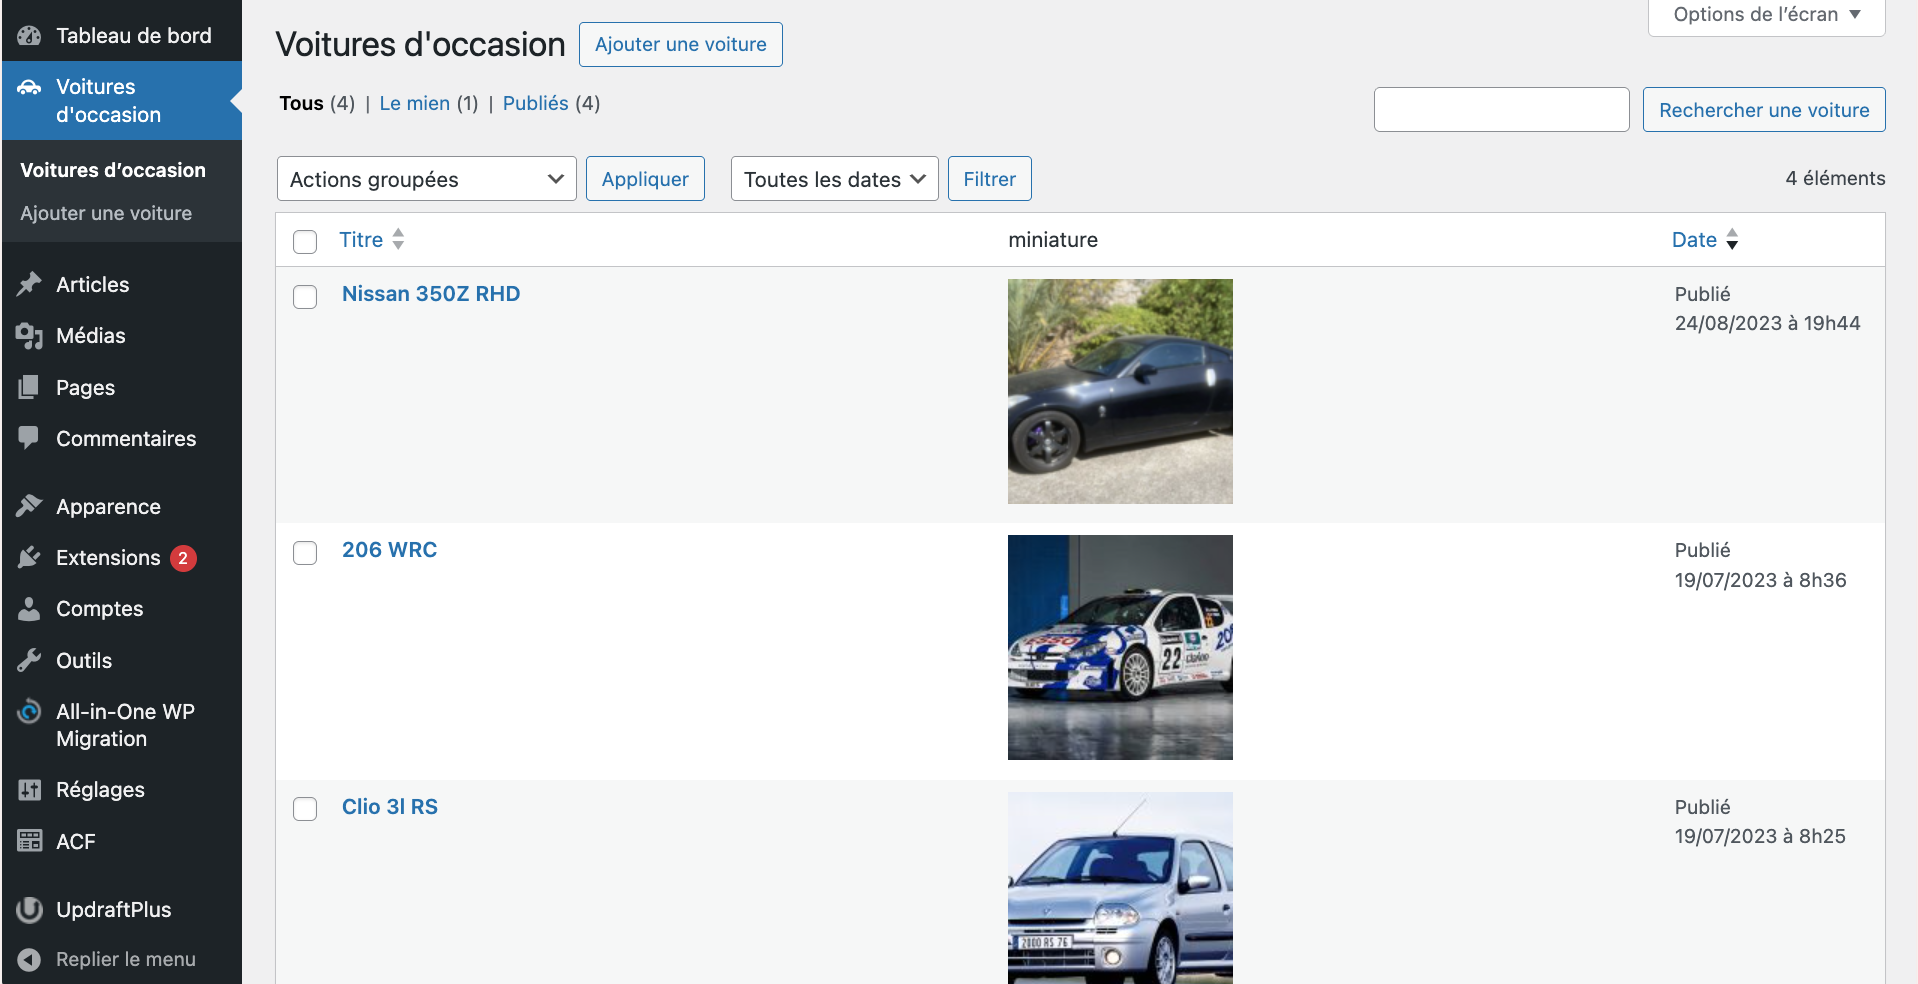
Task: Click the 4 éléments count text
Action: pos(1836,178)
